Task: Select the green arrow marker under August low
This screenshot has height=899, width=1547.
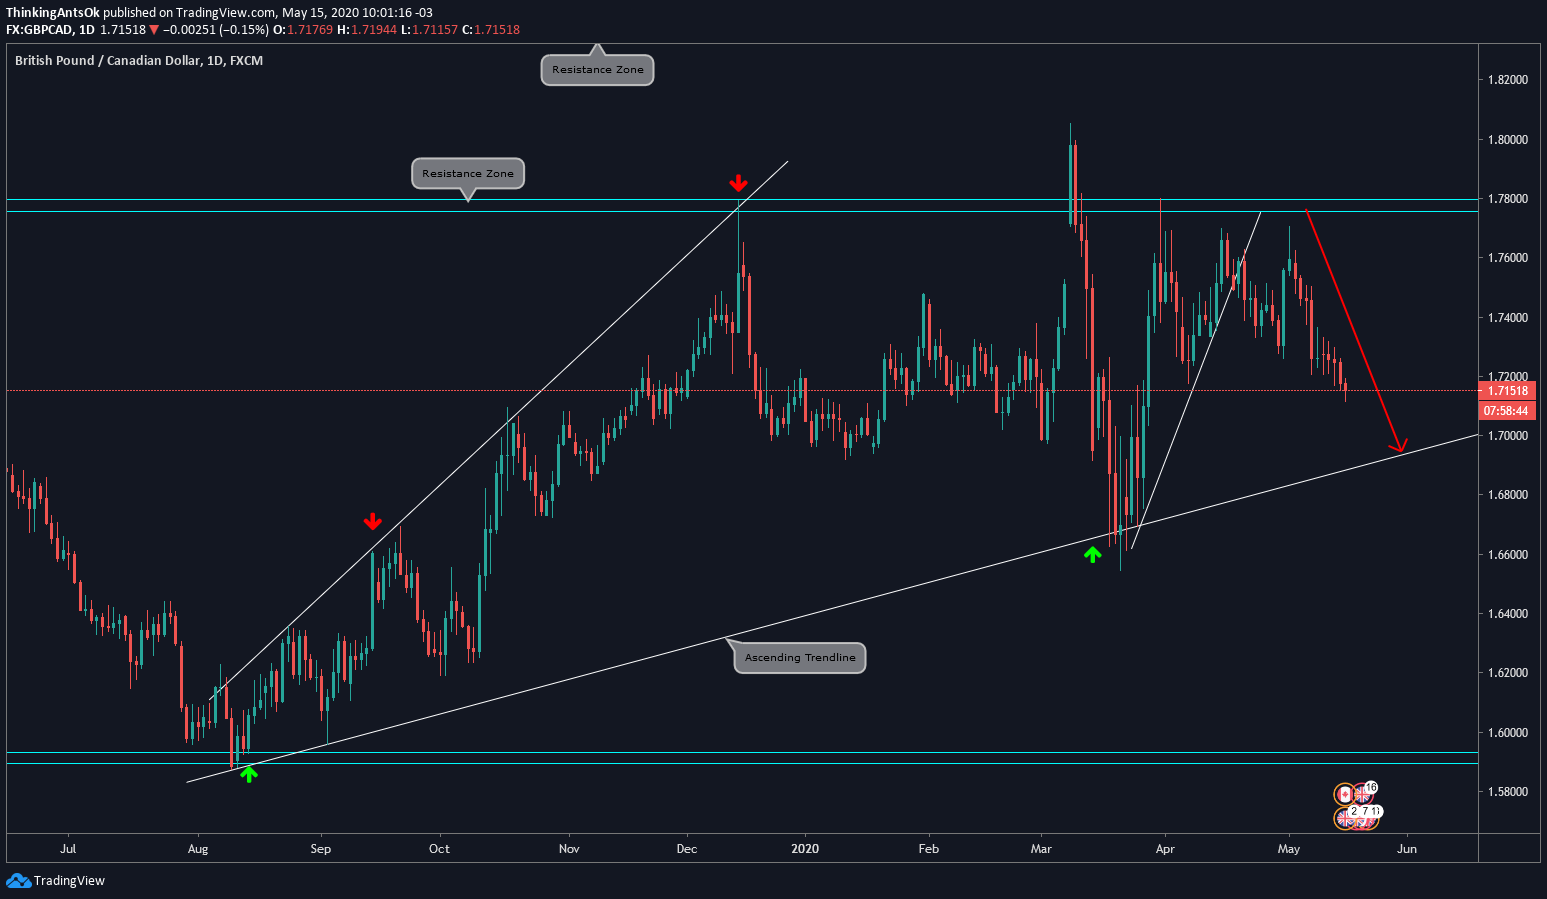Action: [x=249, y=773]
